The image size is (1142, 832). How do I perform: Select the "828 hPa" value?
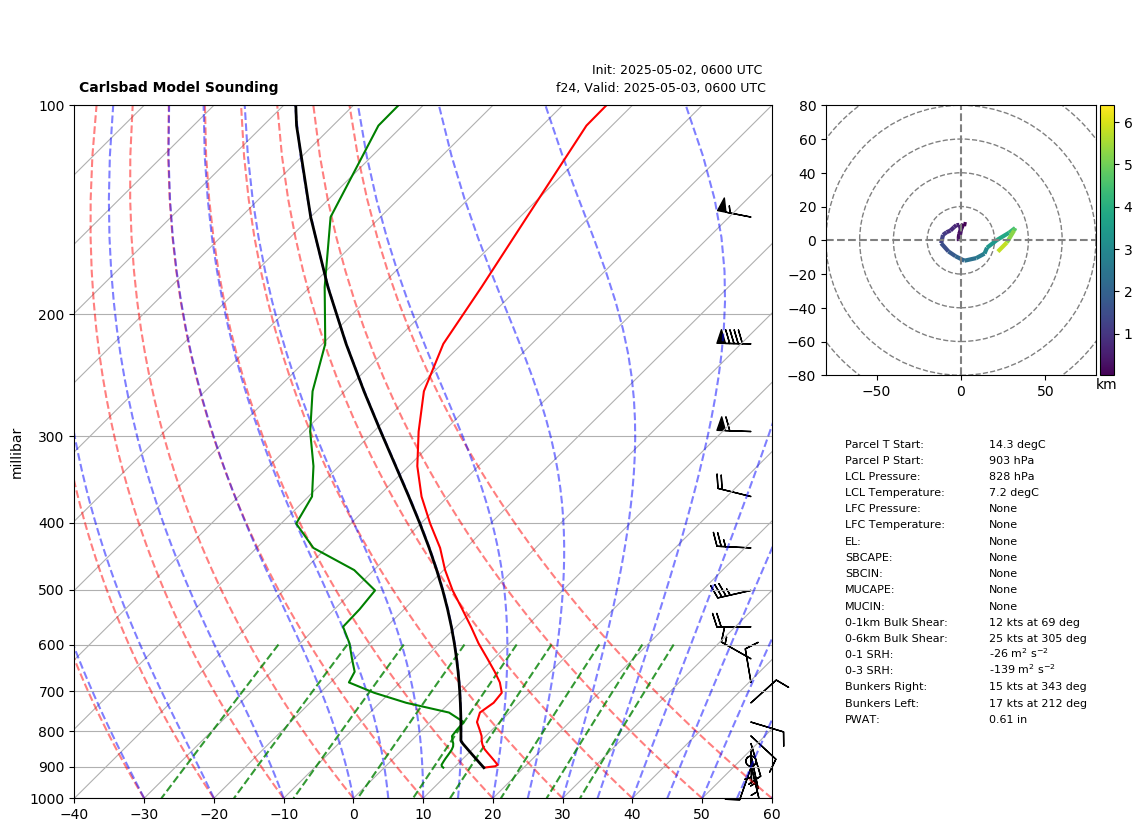coord(1012,476)
